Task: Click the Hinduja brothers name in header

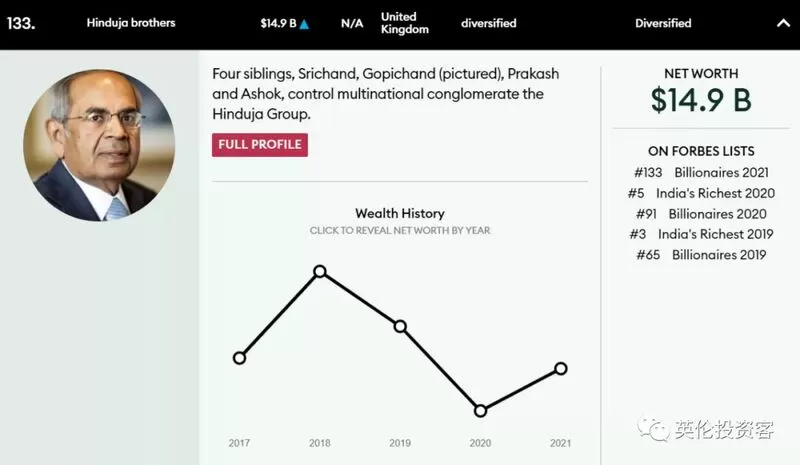Action: click(131, 23)
